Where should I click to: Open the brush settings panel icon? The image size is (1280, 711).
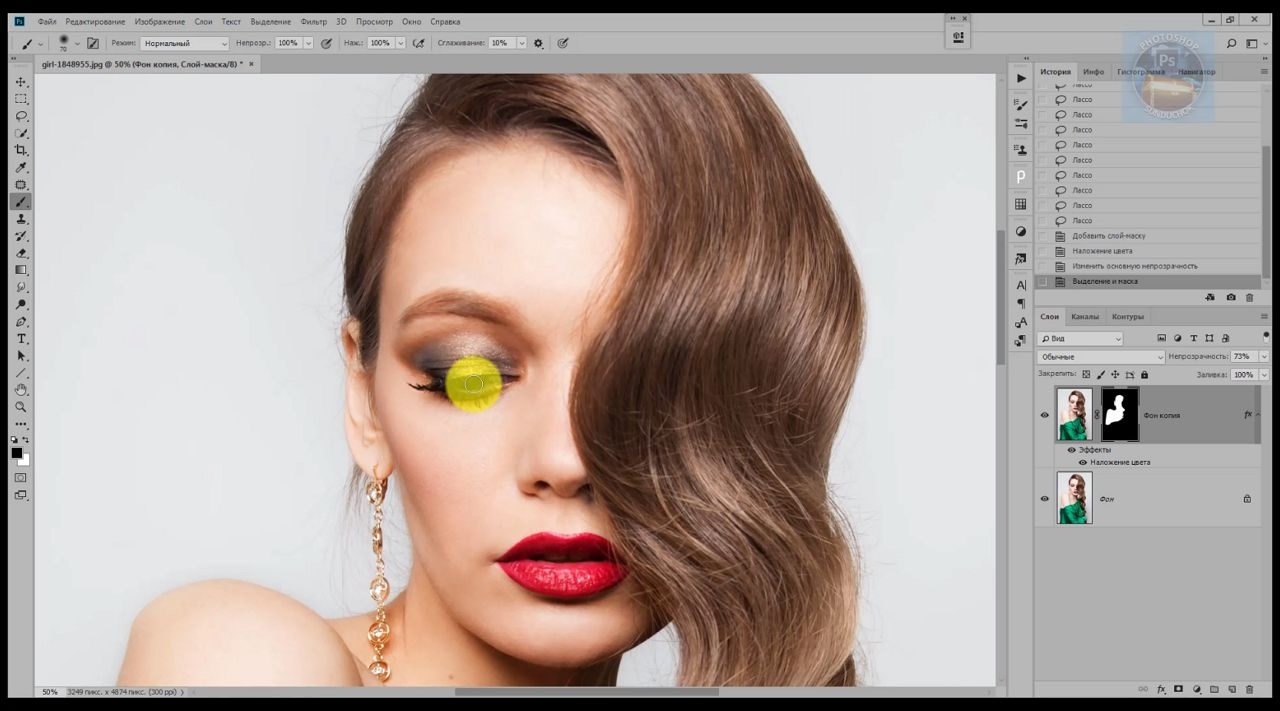tap(93, 43)
